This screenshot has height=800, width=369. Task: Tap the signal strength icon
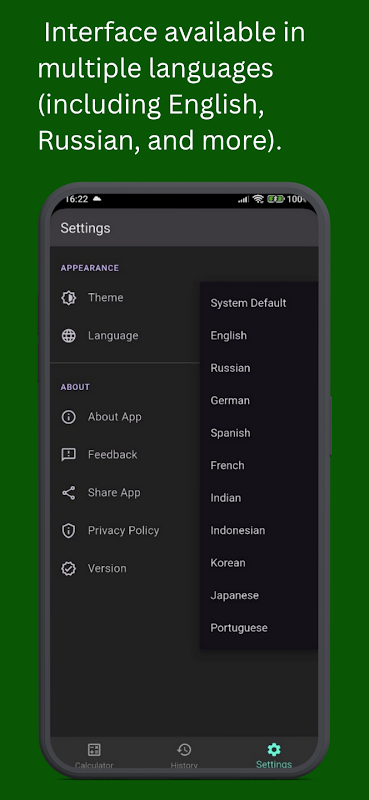click(243, 199)
